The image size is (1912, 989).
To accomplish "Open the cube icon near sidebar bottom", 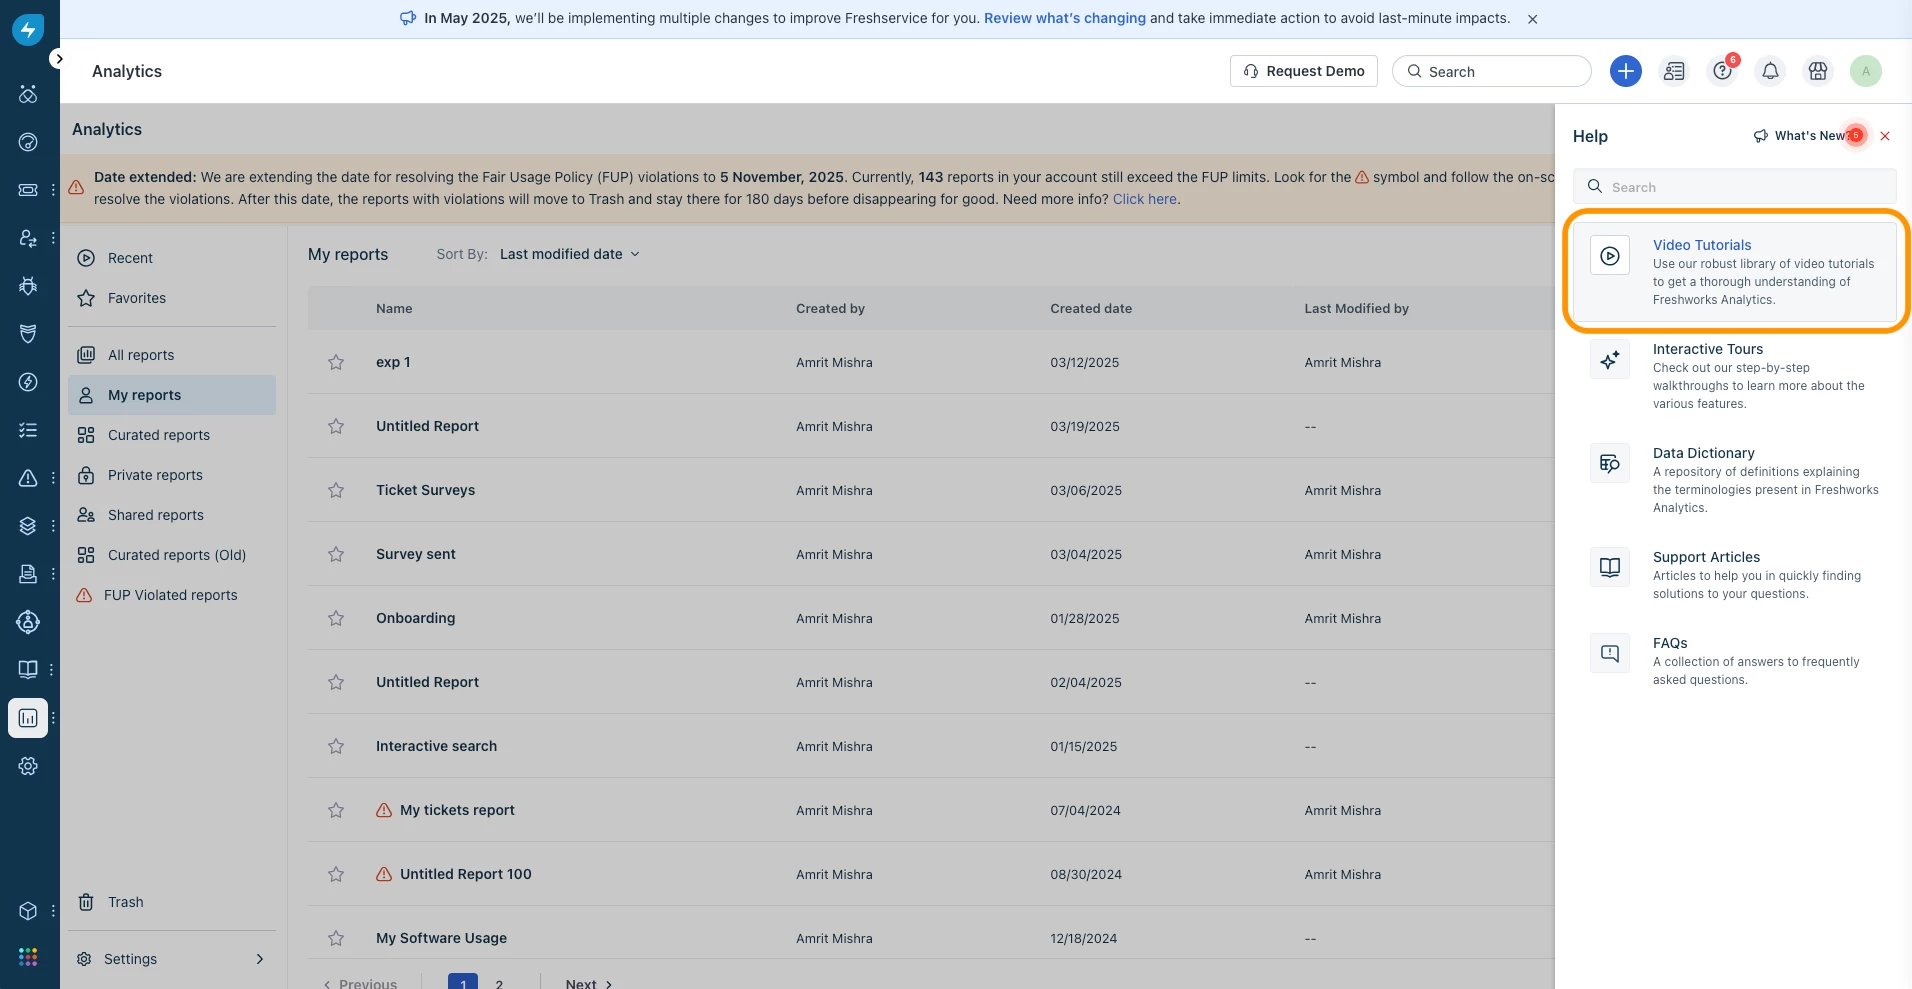I will click(28, 911).
